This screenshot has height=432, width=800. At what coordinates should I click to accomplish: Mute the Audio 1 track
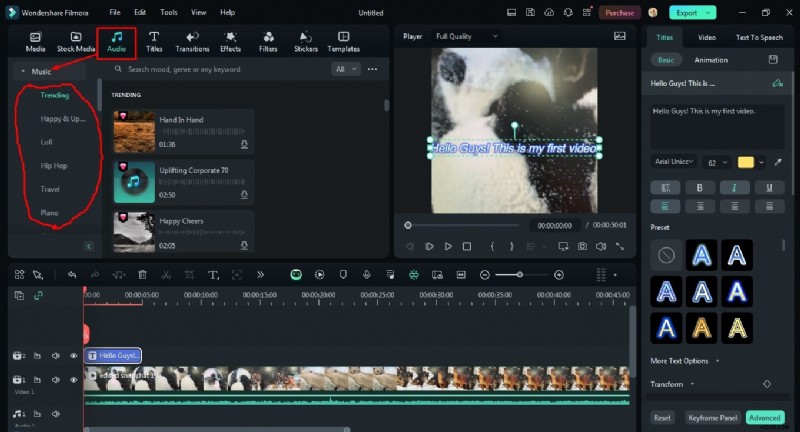pos(56,414)
